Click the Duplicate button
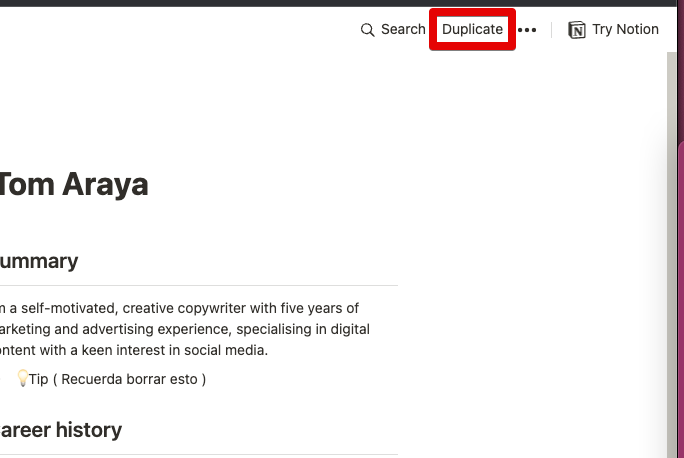Viewport: 684px width, 458px height. (472, 29)
